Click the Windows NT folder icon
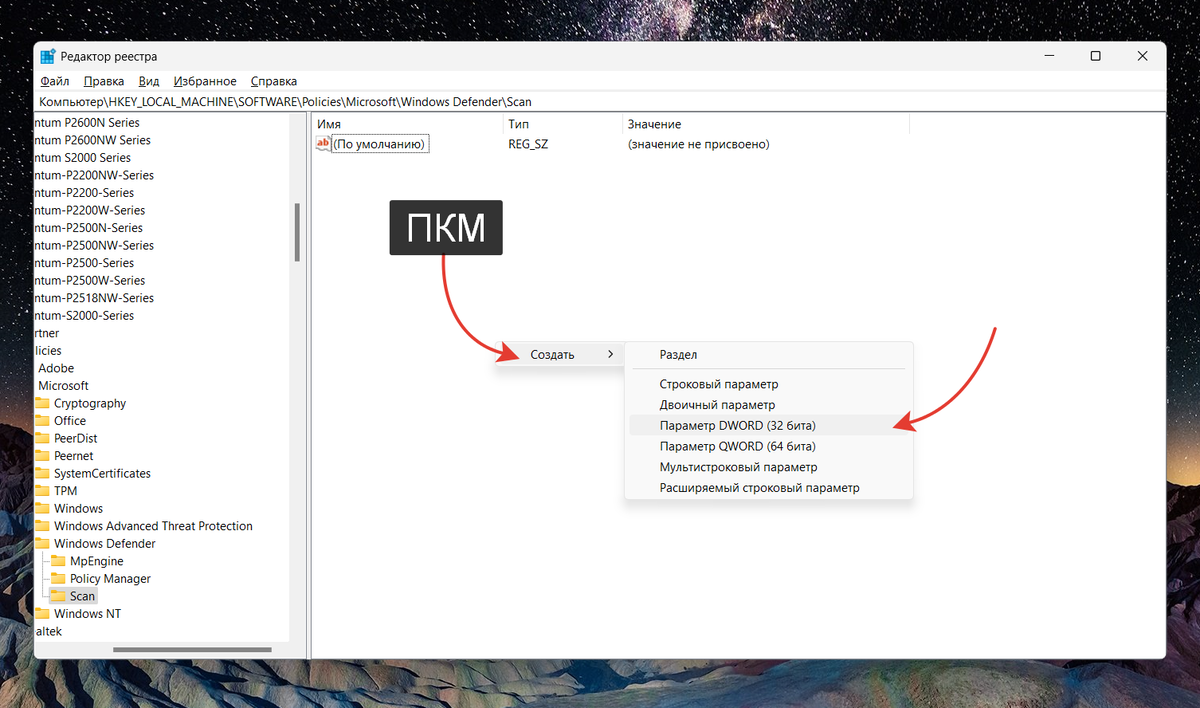 pos(42,614)
